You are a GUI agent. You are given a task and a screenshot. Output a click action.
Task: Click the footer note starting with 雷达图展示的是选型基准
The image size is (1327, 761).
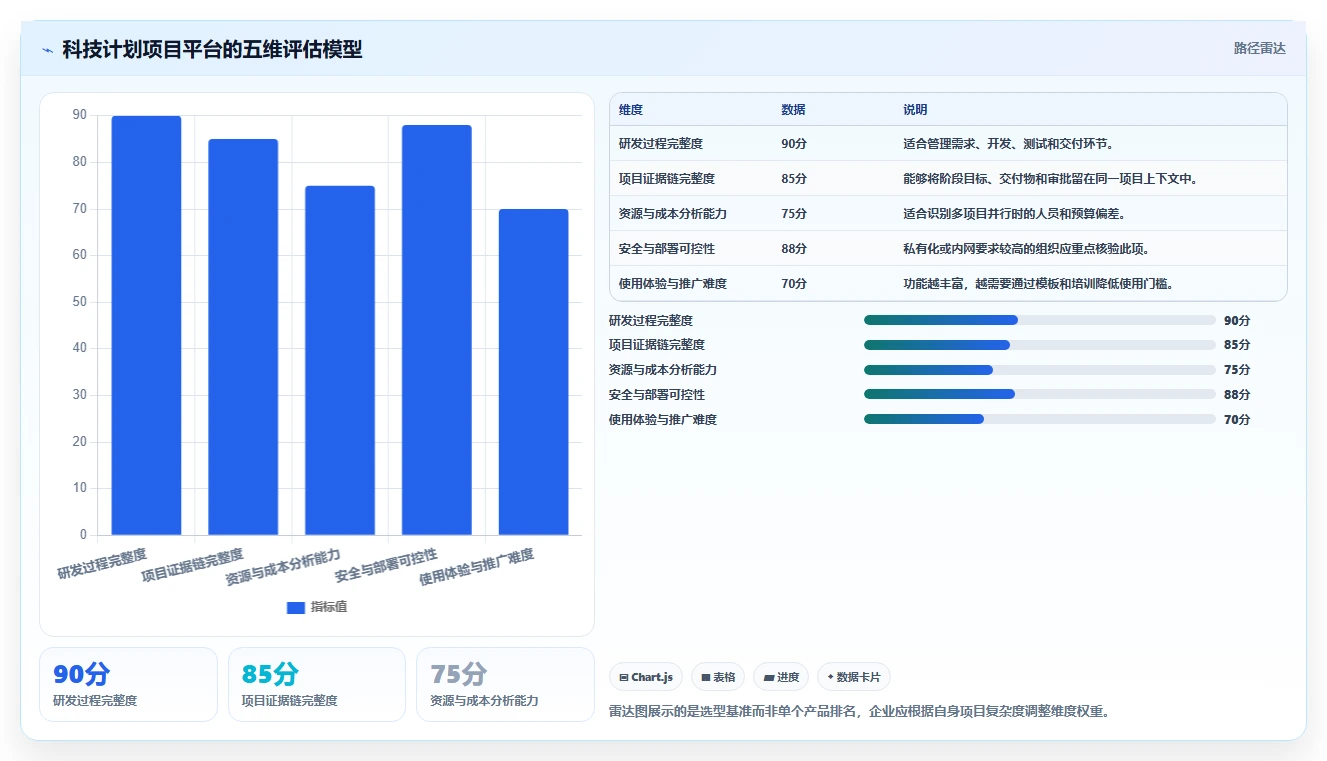[x=860, y=712]
